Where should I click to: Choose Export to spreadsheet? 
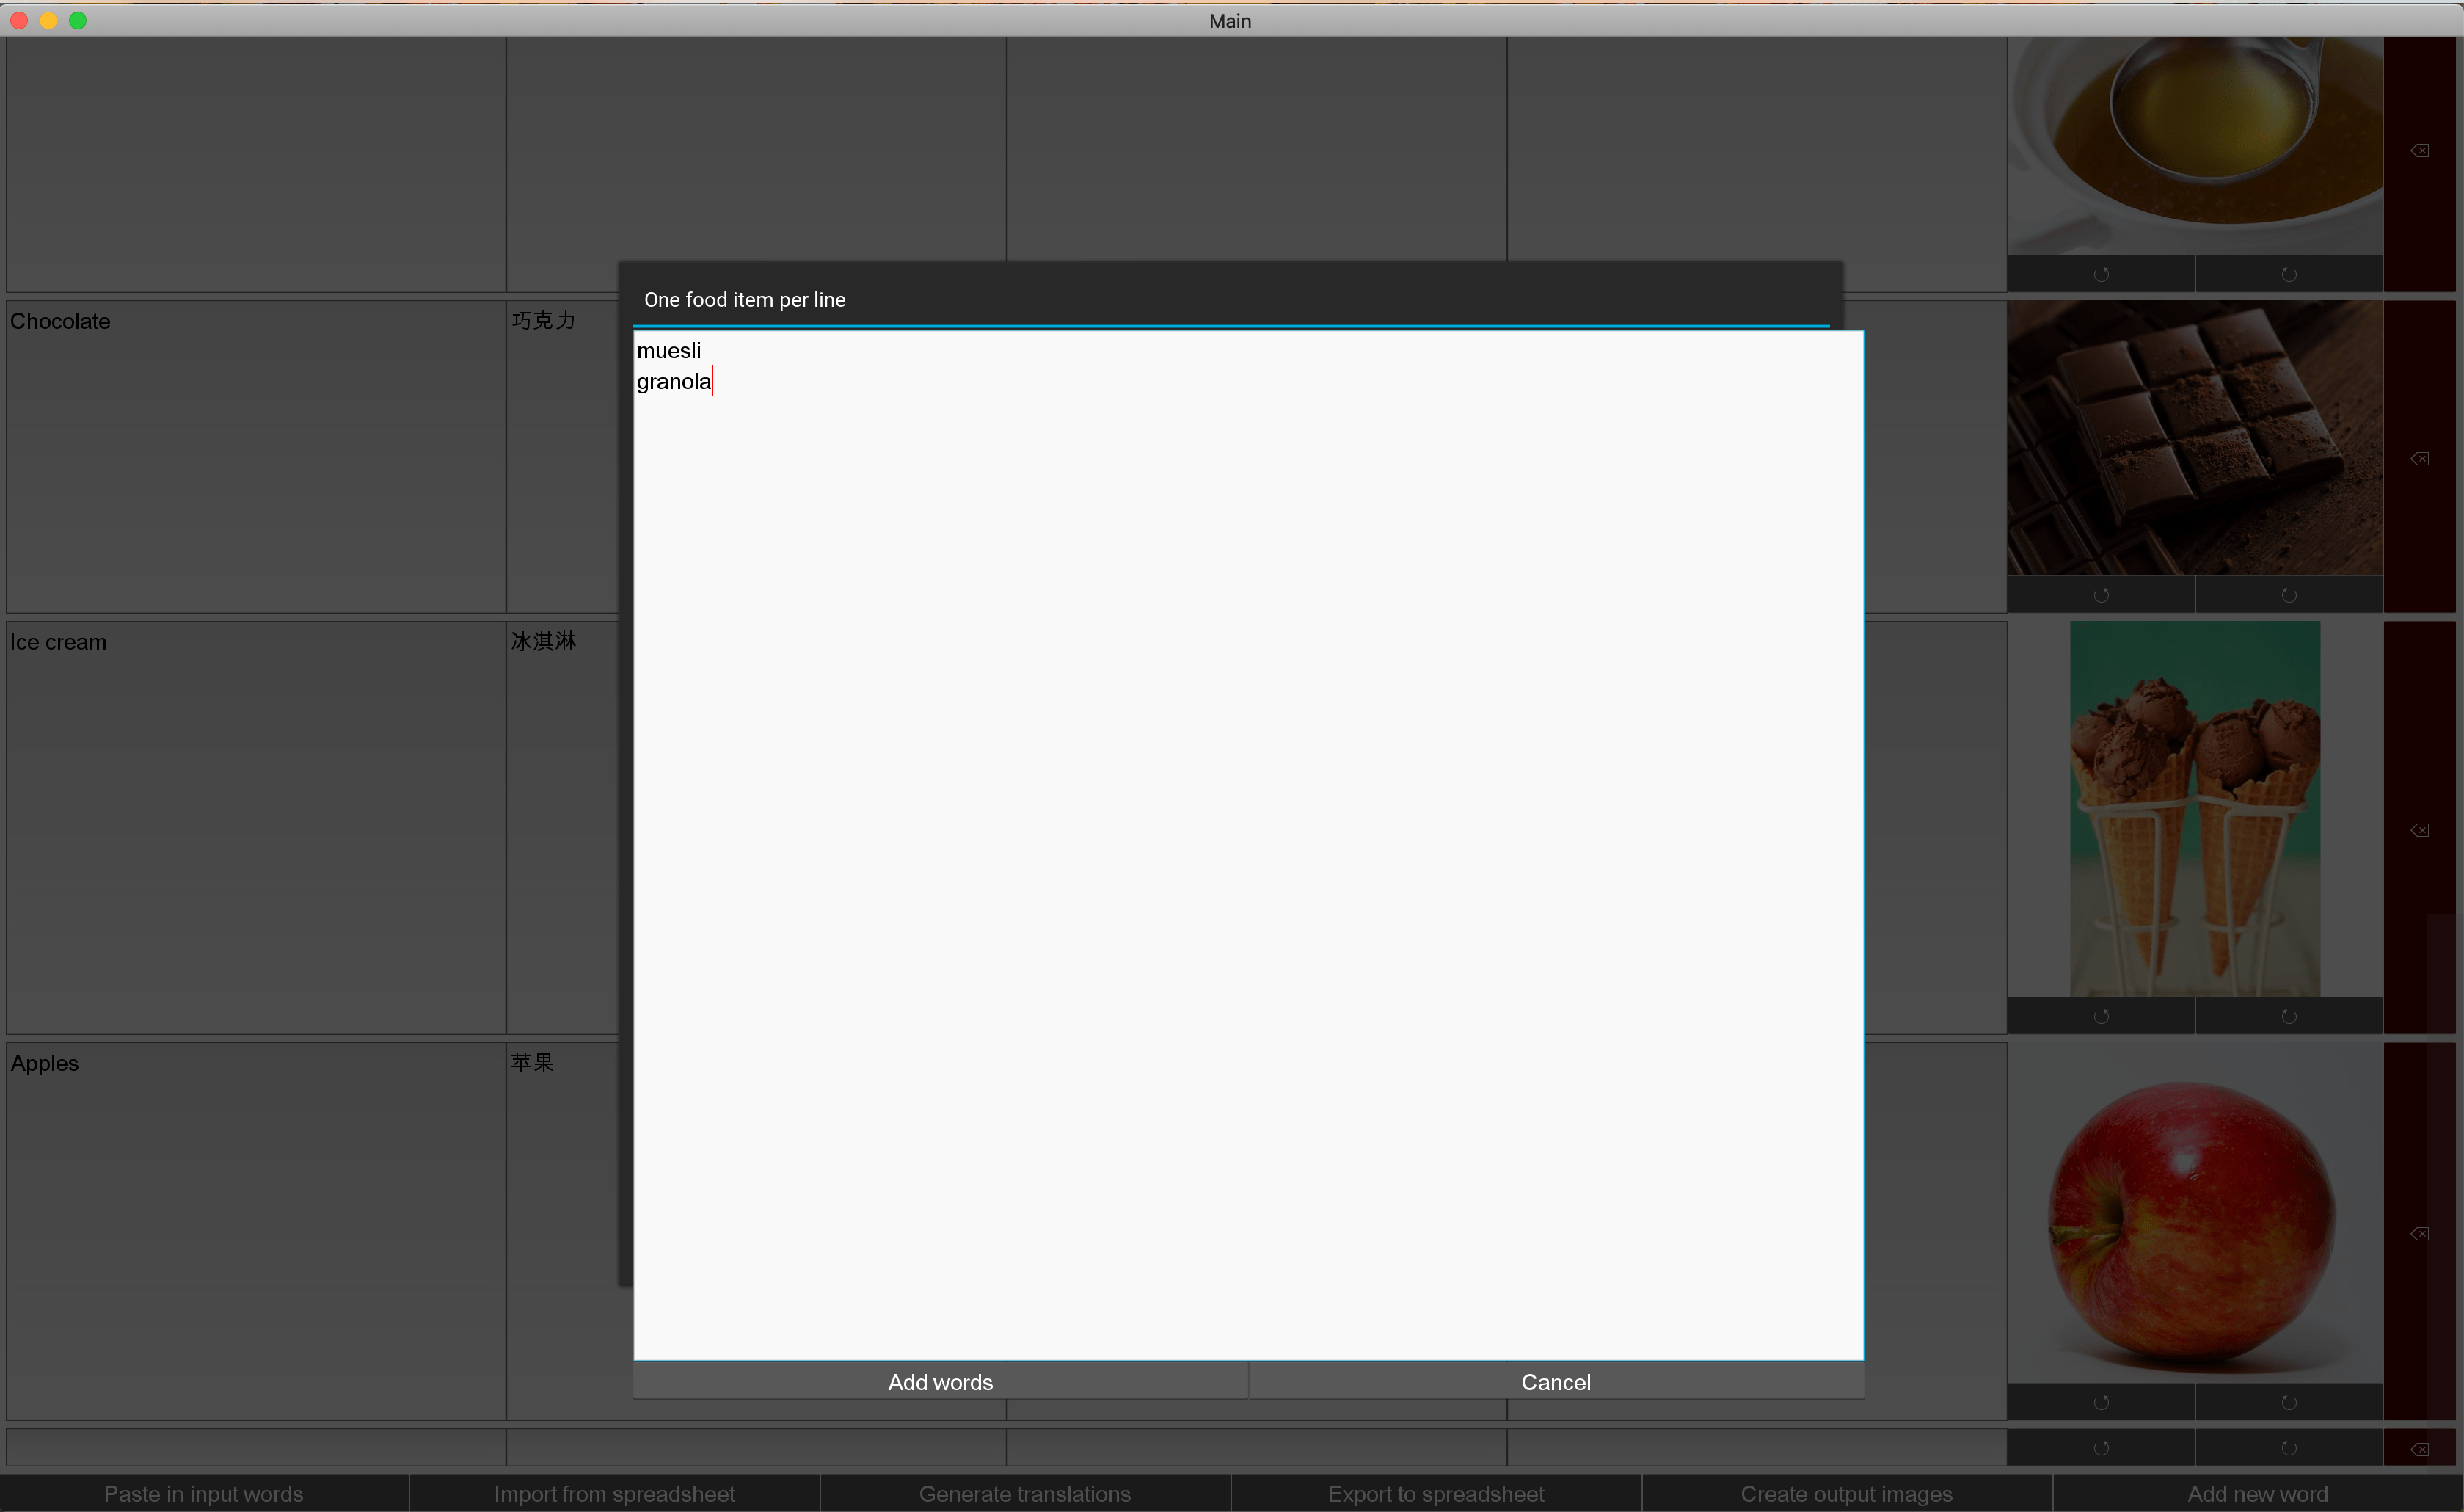tap(1436, 1493)
